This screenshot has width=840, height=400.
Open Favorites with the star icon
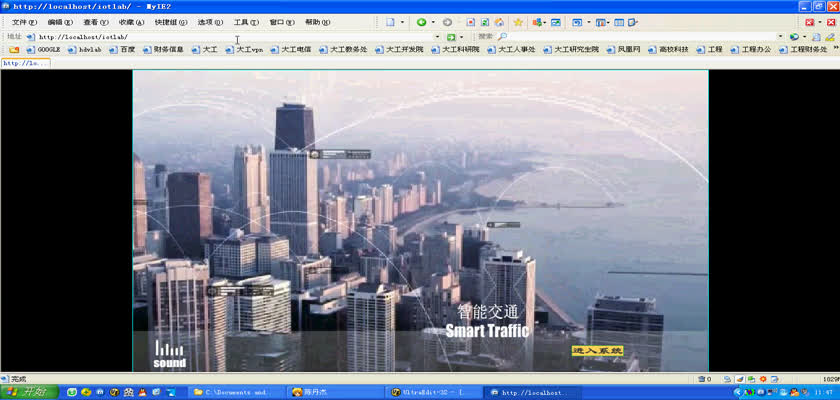(x=518, y=22)
